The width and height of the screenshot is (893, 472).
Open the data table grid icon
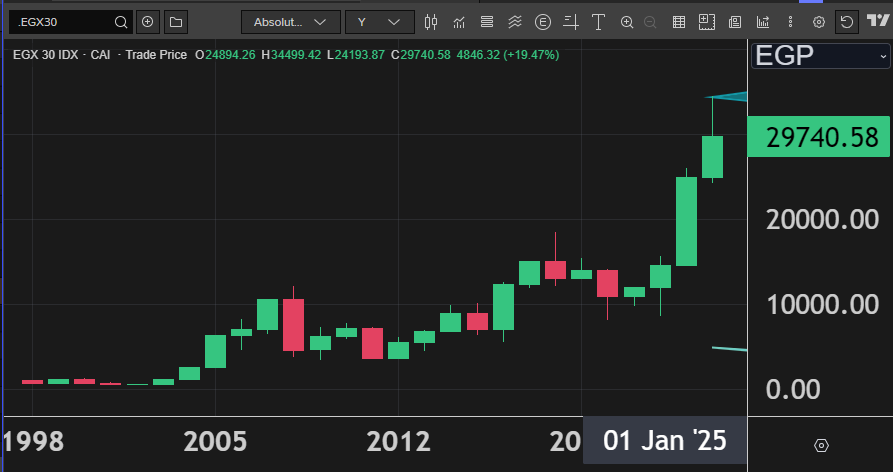pos(679,22)
